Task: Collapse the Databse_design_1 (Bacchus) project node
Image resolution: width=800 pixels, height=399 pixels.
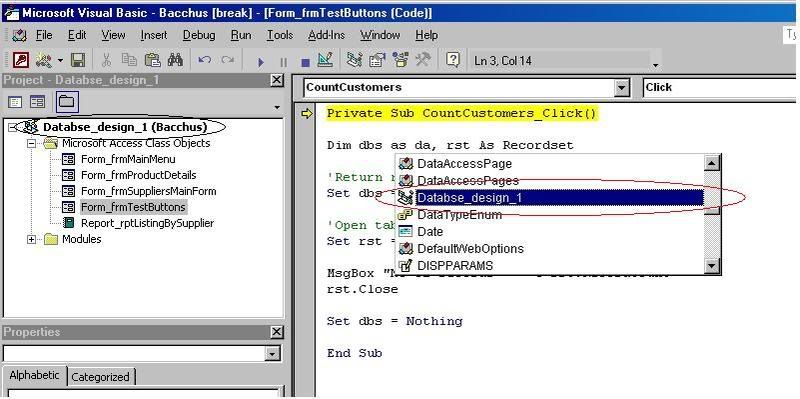Action: click(12, 127)
